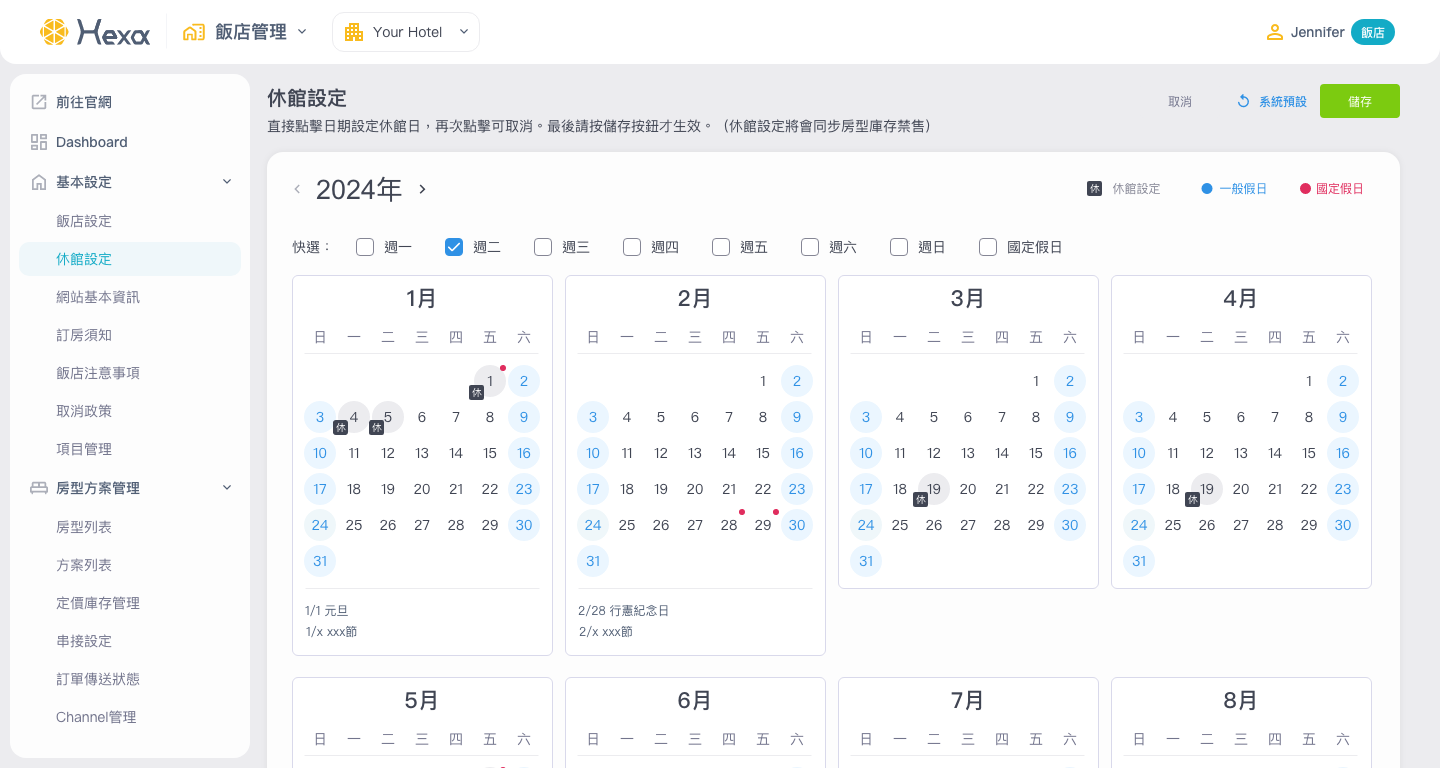Click the external link icon beside 前往官網
The image size is (1440, 768).
[x=39, y=102]
